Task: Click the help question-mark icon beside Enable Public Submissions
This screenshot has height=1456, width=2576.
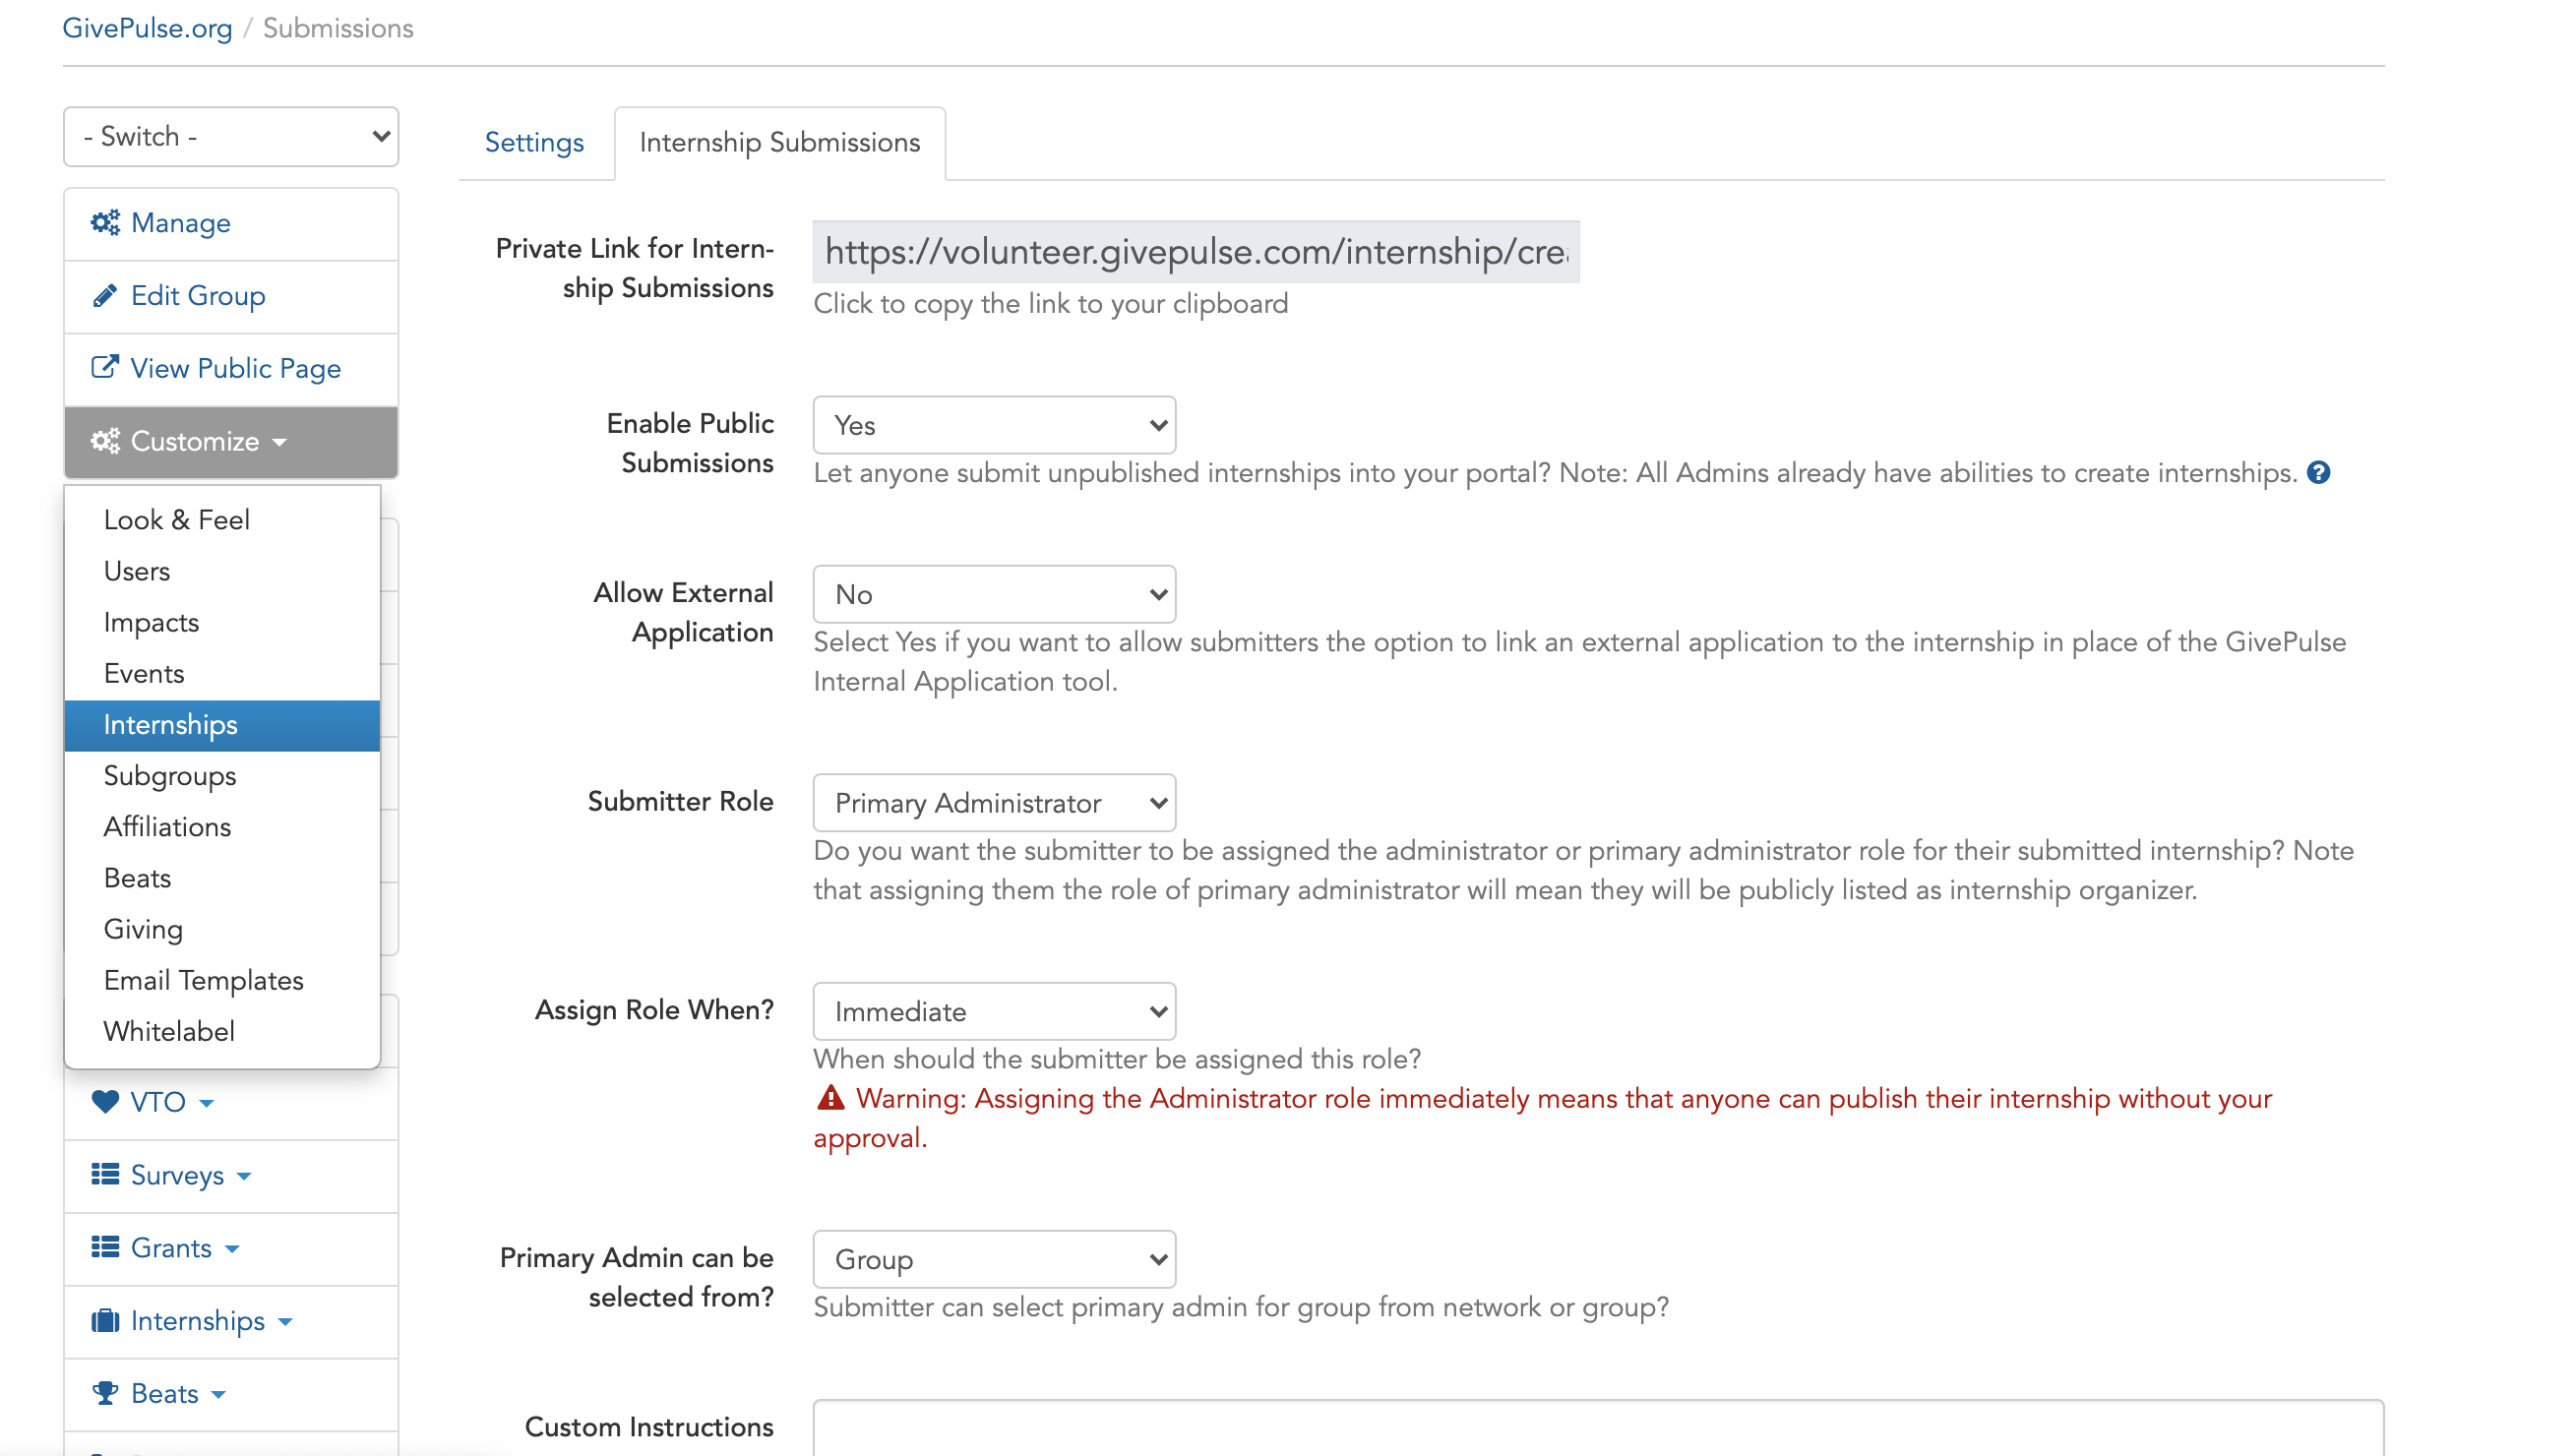Action: [2319, 473]
